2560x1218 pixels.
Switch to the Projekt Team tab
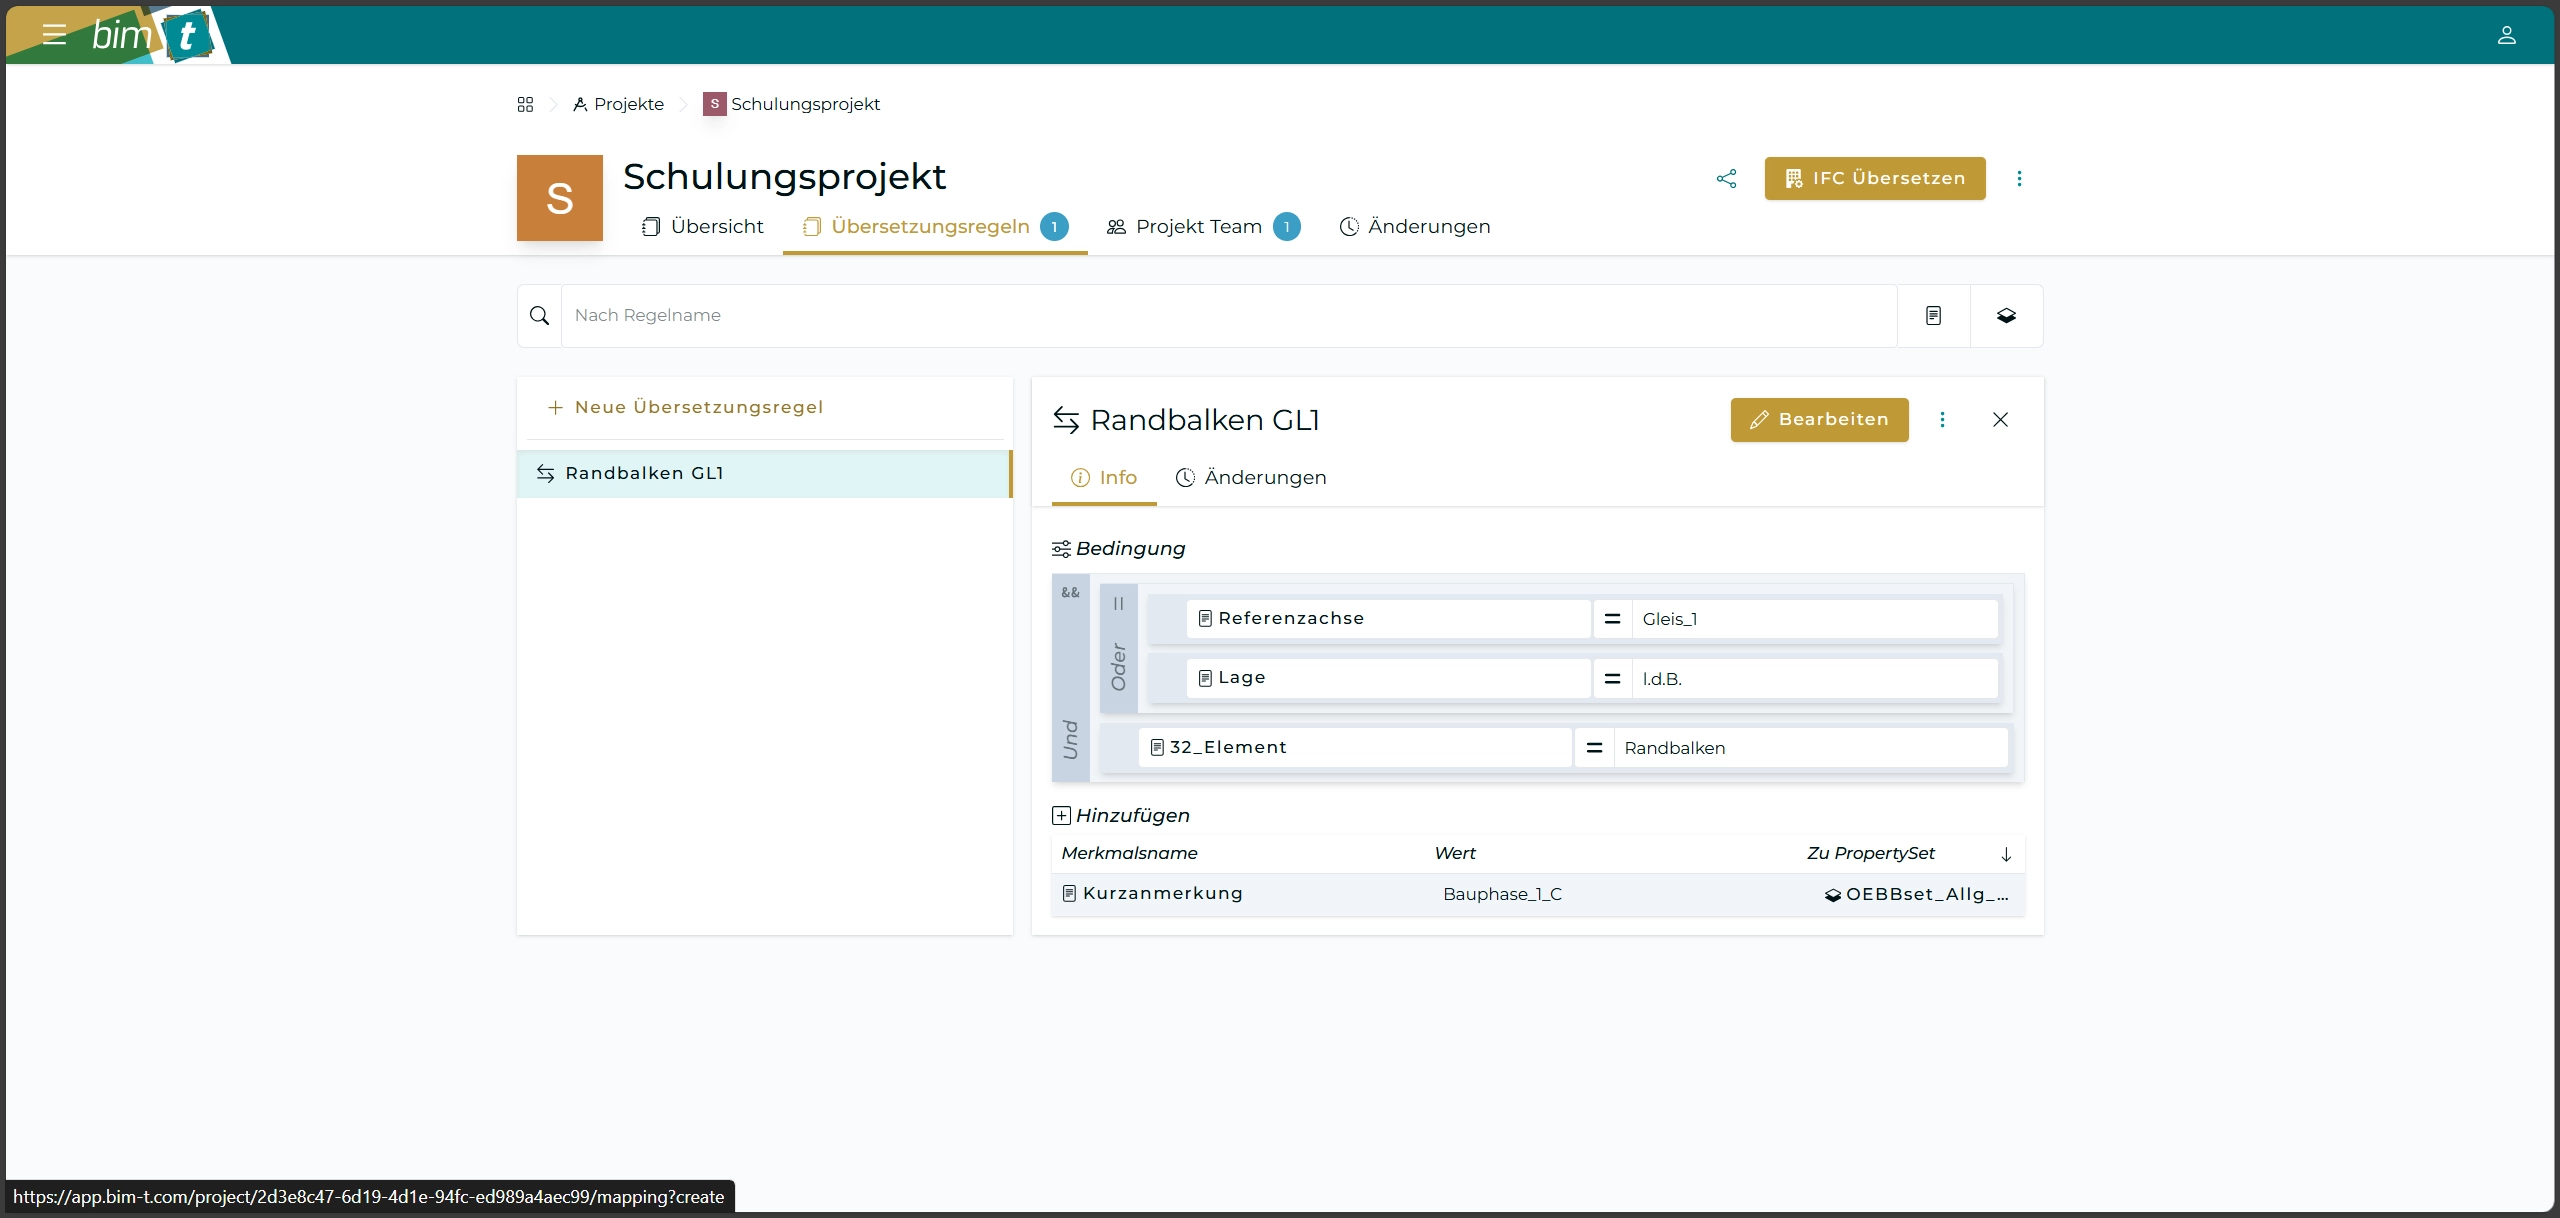coord(1200,227)
